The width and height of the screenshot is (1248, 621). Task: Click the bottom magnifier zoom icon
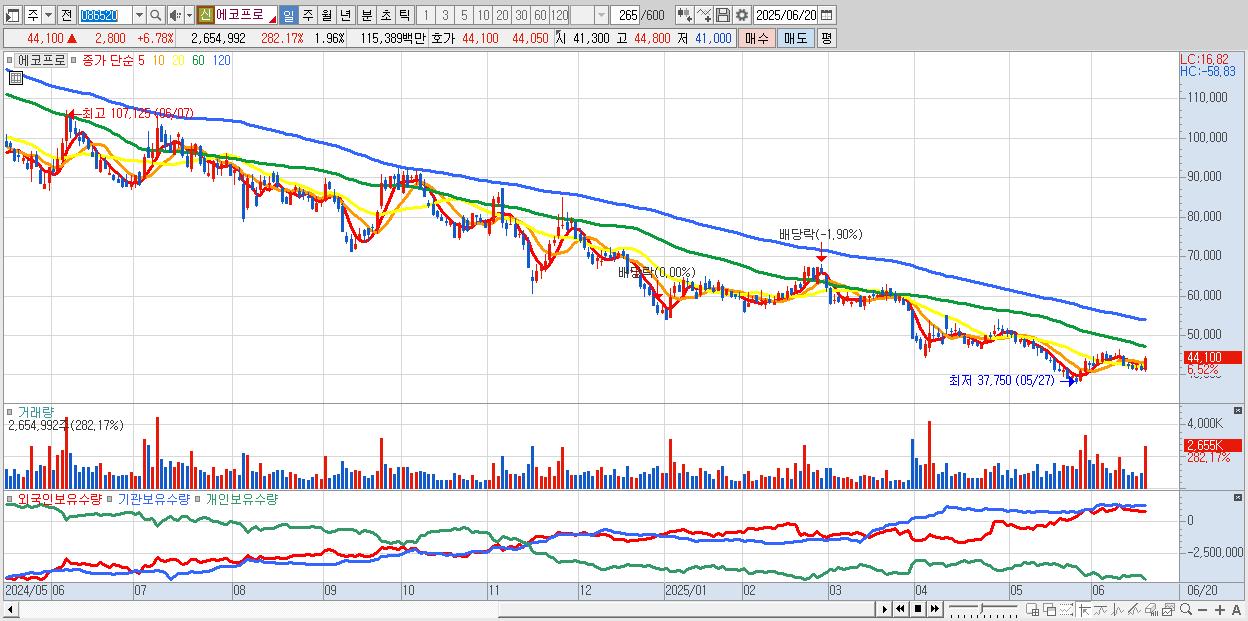[1186, 610]
